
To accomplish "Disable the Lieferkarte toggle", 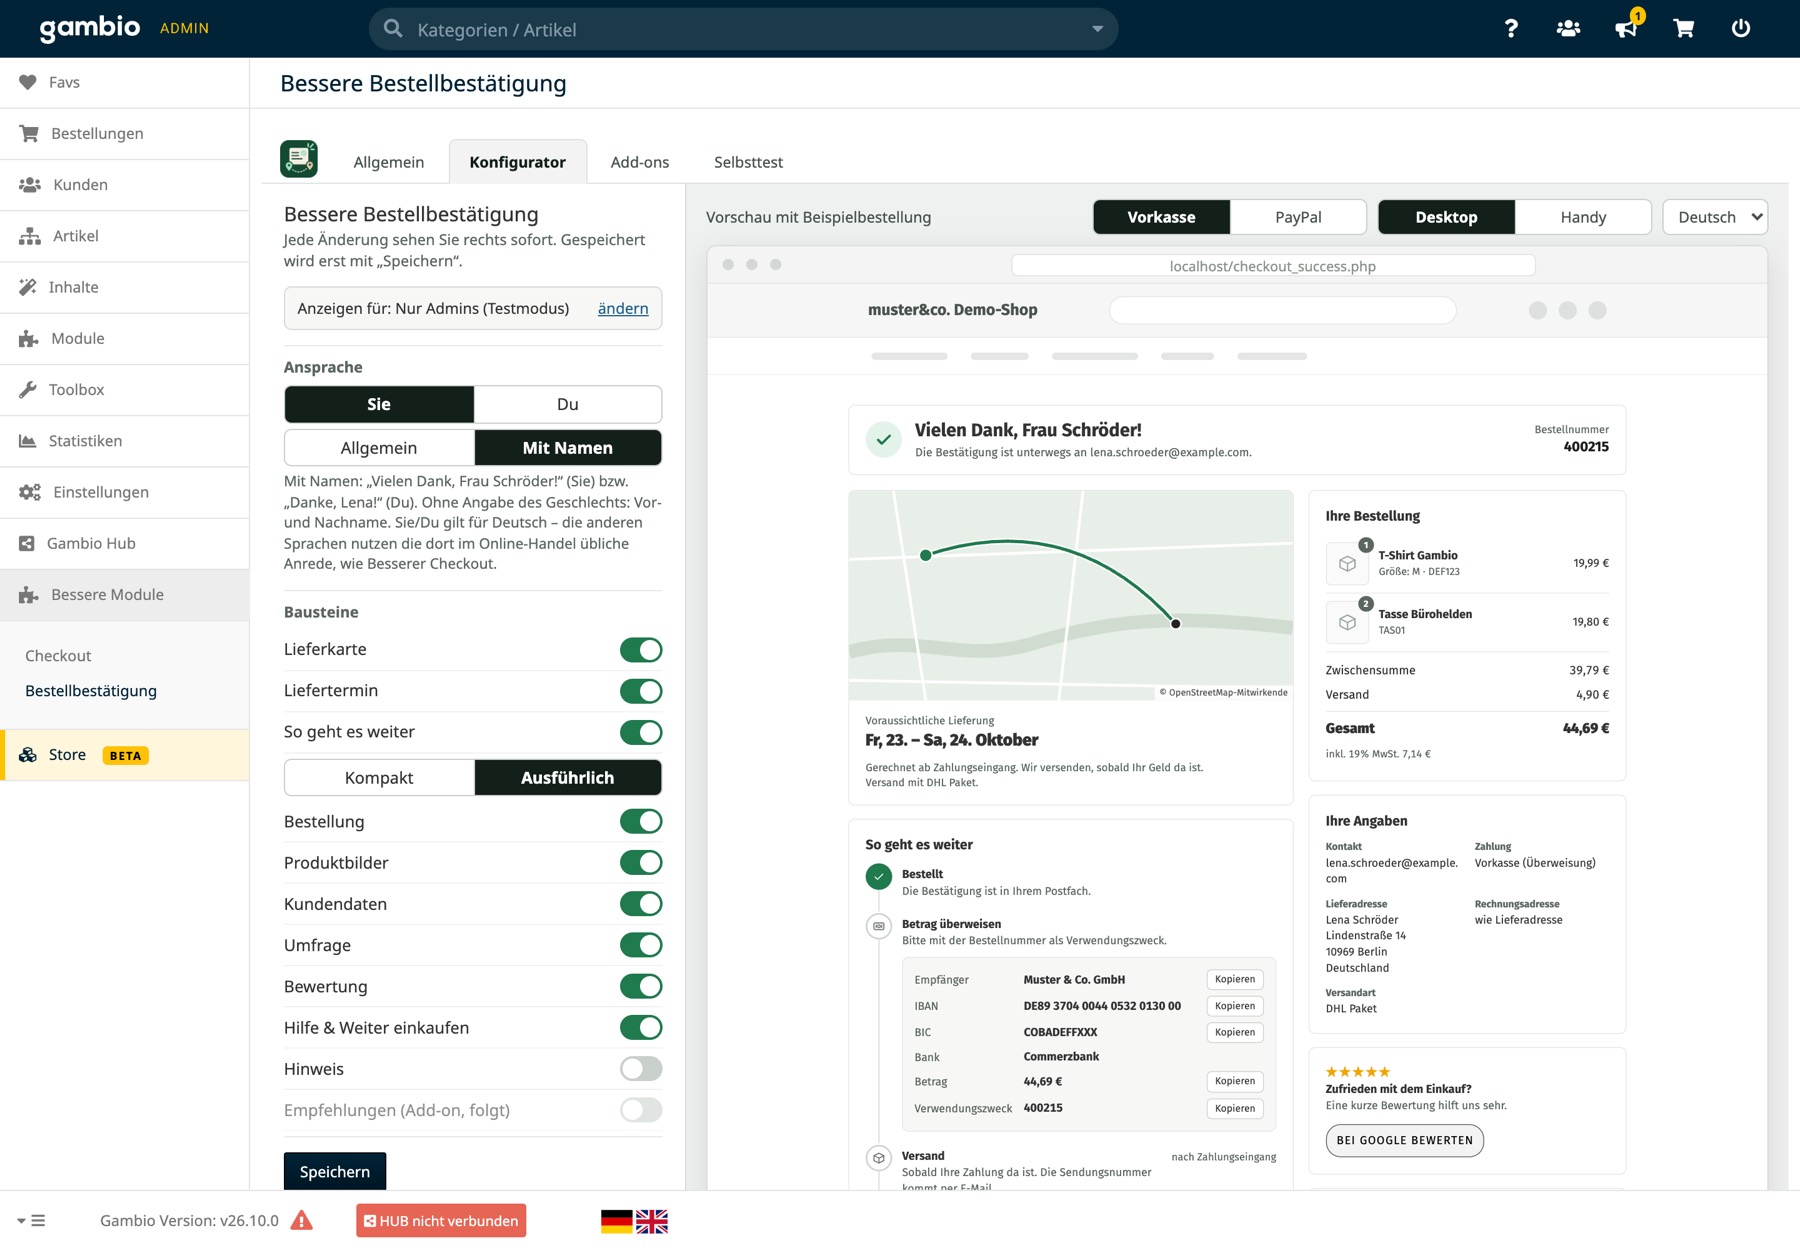I will tap(641, 650).
